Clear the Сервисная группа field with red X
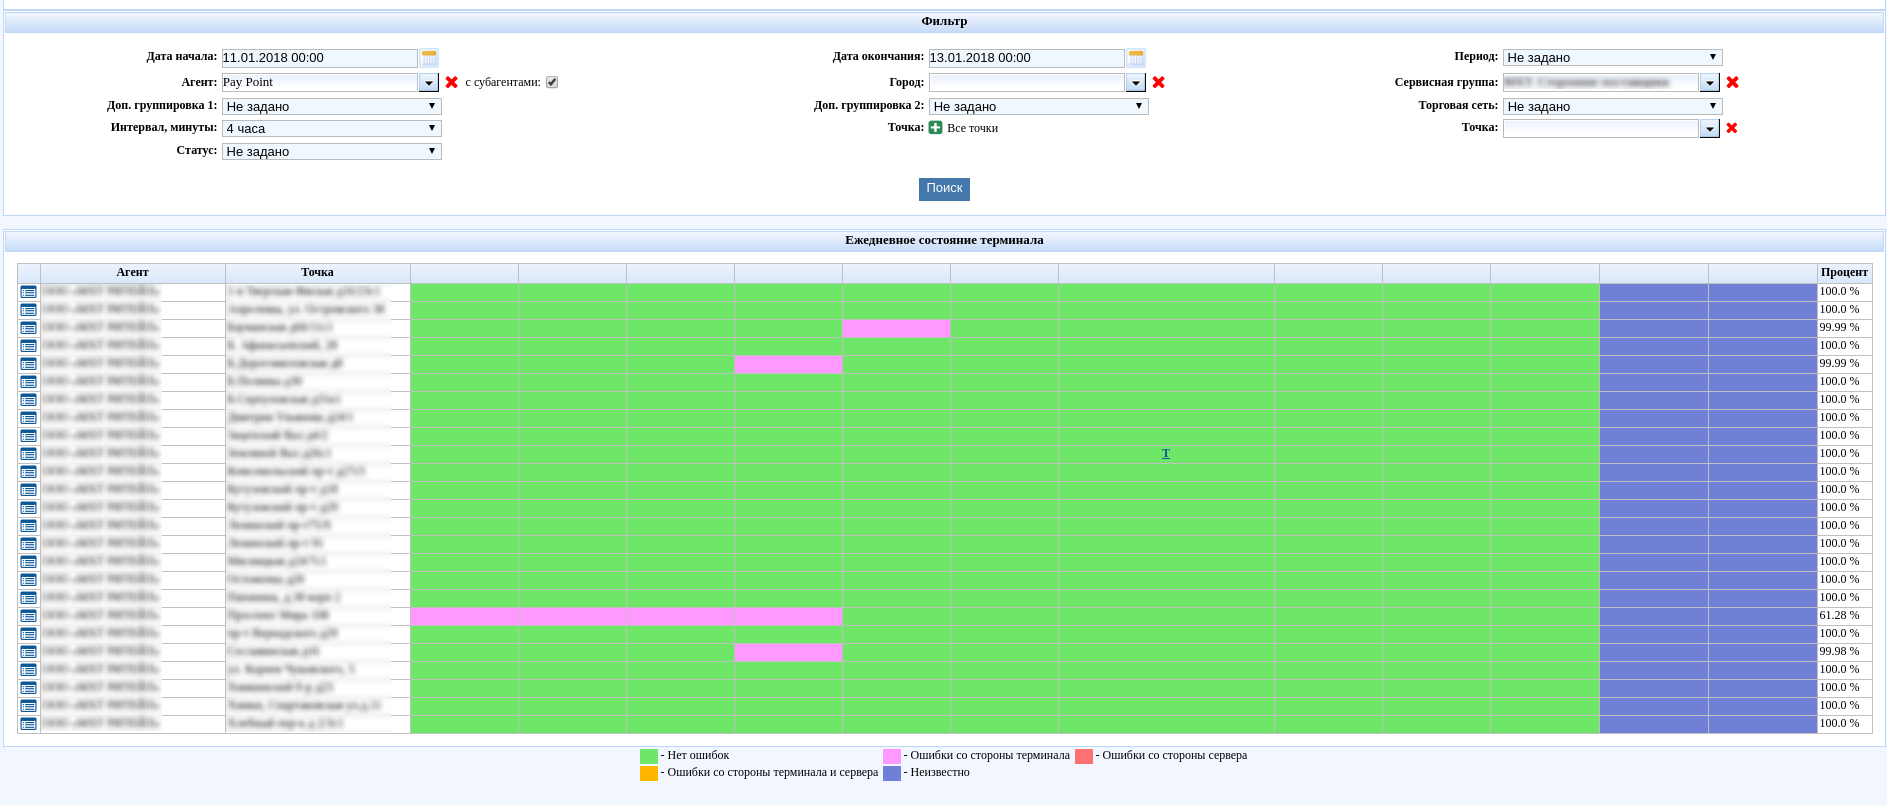This screenshot has height=805, width=1887. (1733, 82)
